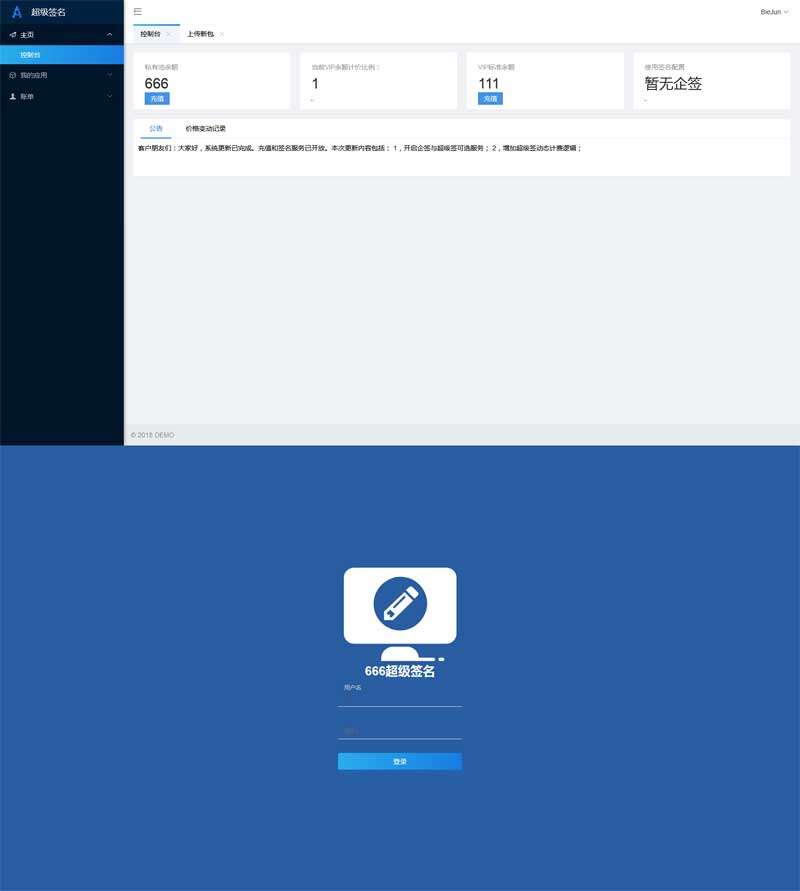The image size is (800, 891).
Task: Switch to the 上传新包 tab
Action: pyautogui.click(x=200, y=34)
